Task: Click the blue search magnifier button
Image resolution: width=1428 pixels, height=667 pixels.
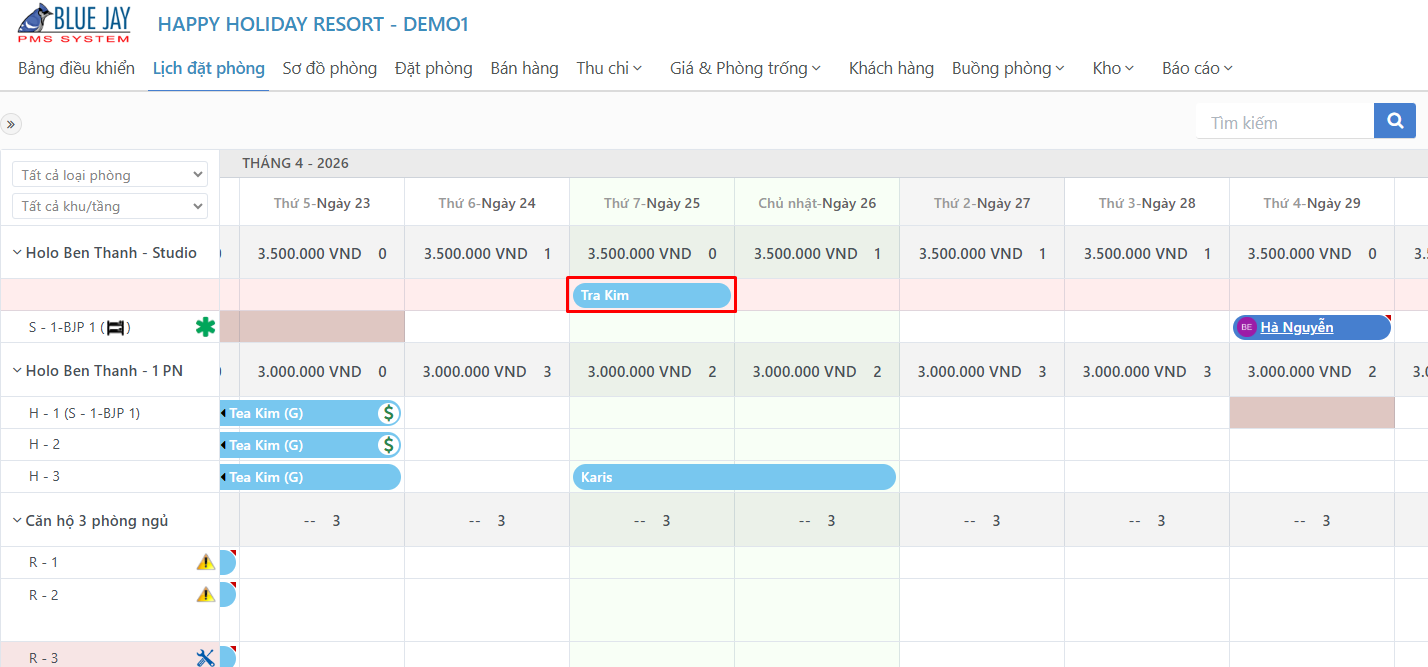Action: (1395, 121)
